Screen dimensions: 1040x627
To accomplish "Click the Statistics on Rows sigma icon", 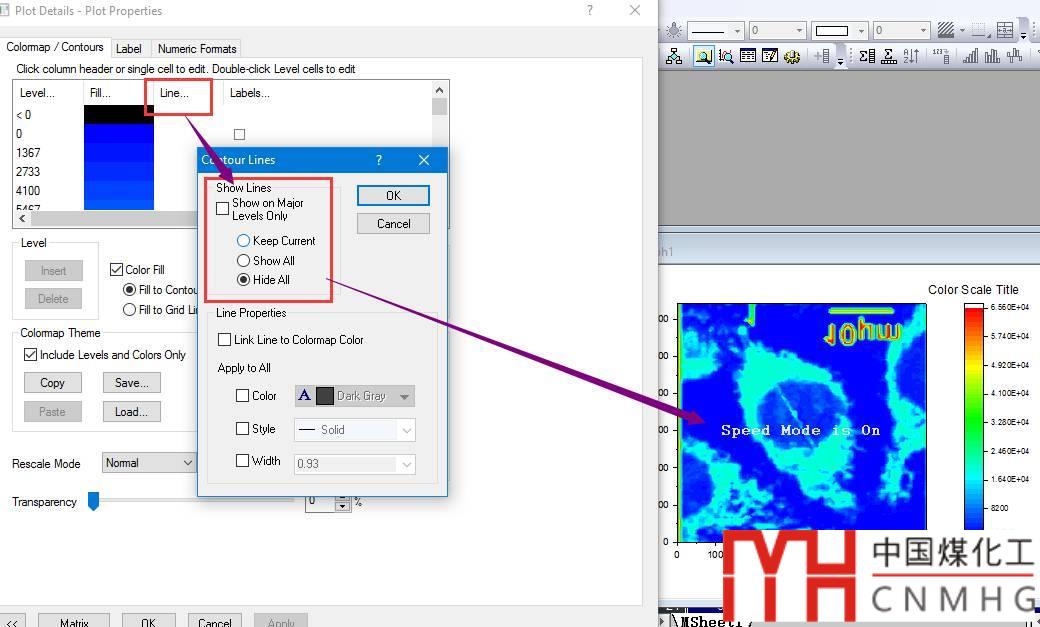I will [x=888, y=57].
